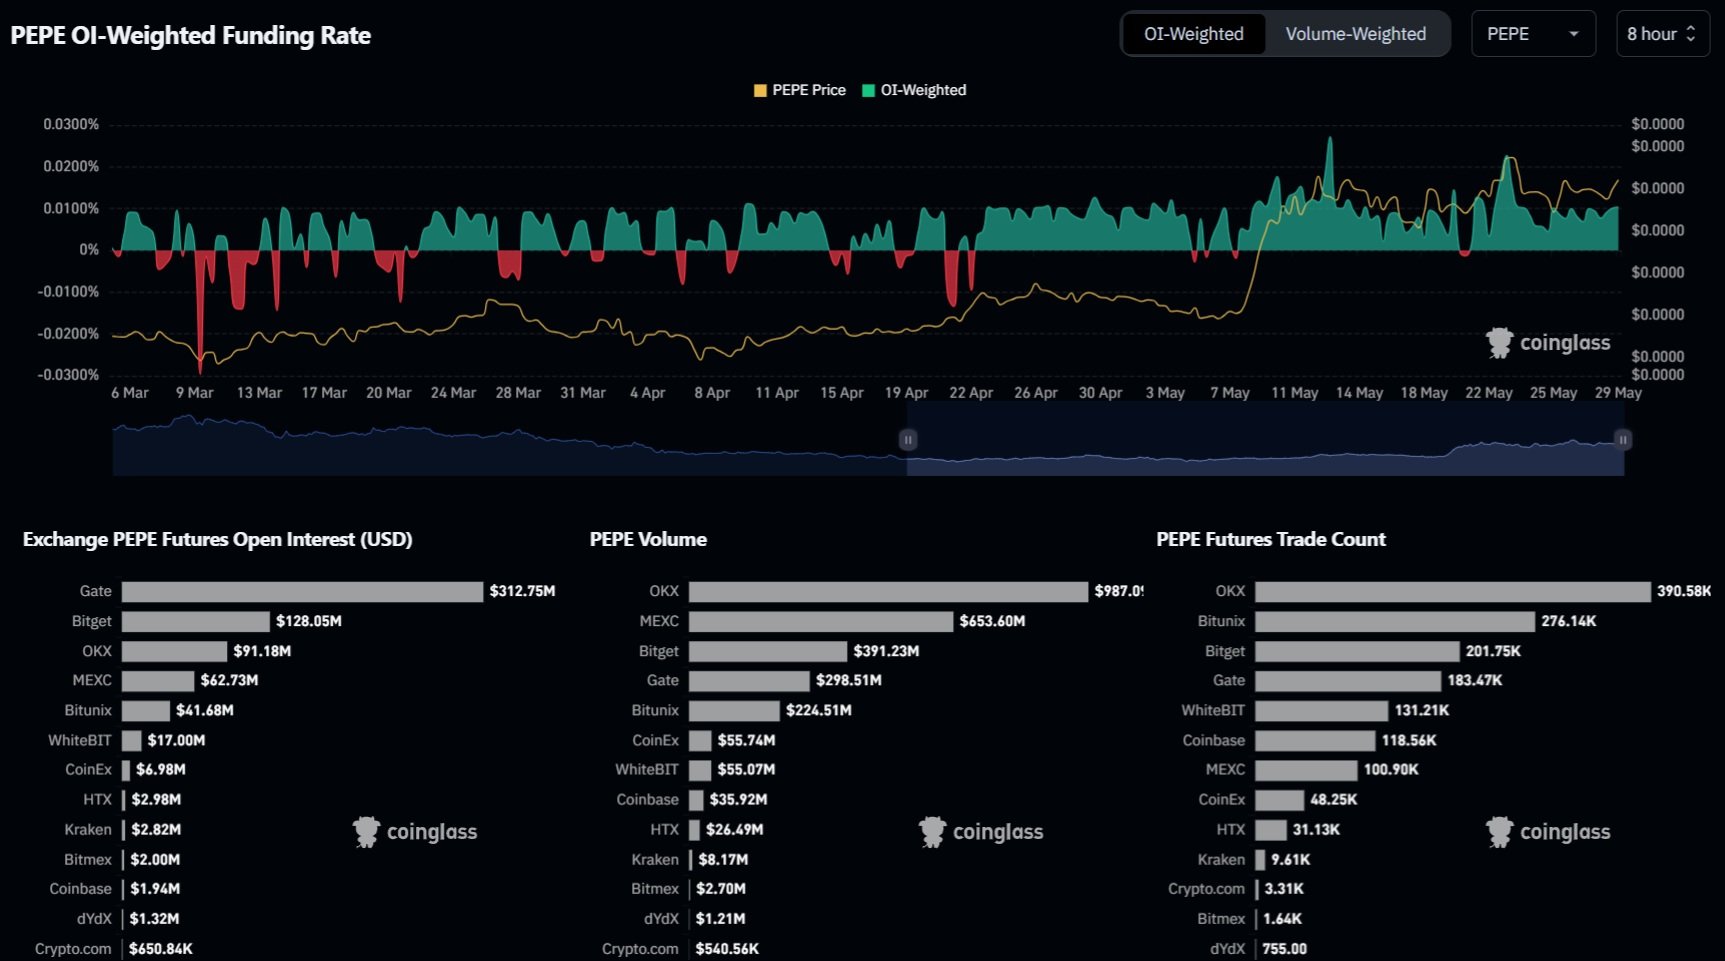The height and width of the screenshot is (961, 1725).
Task: Click MEXC open interest bar $62.73M
Action: pyautogui.click(x=158, y=680)
